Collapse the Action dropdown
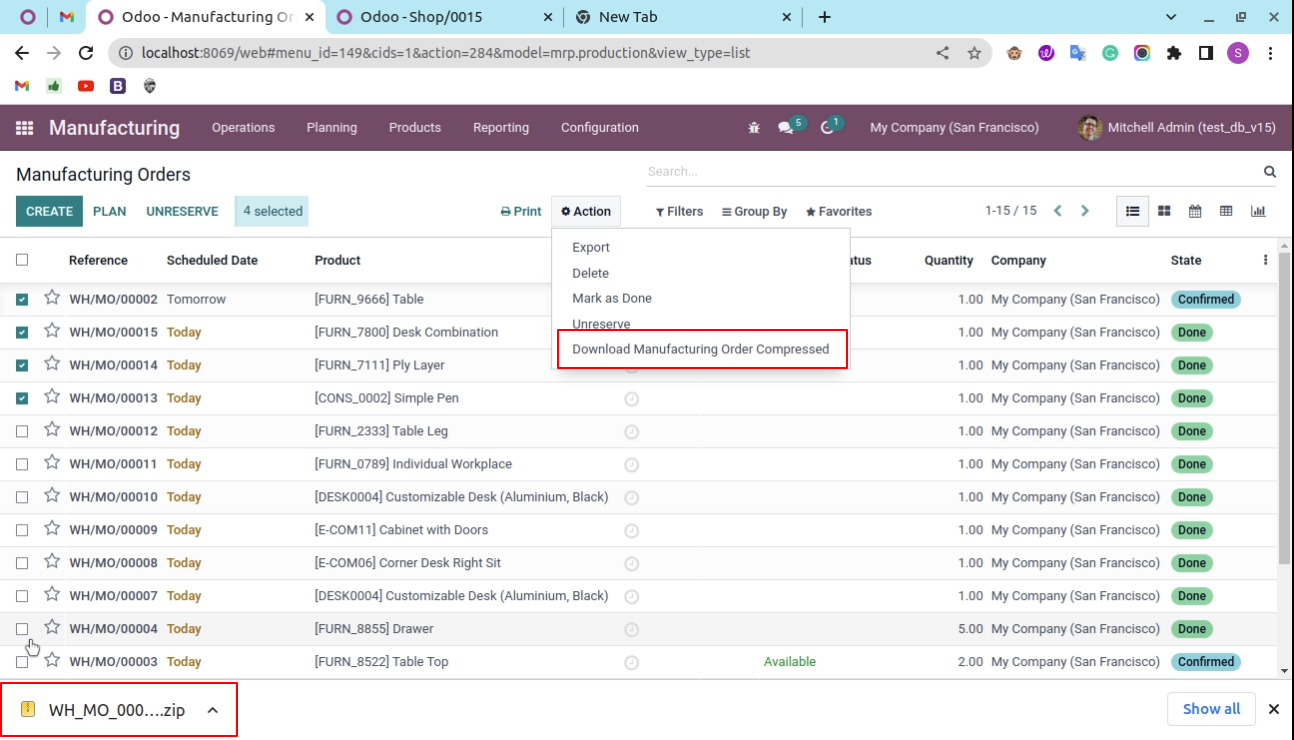Screen dimensions: 1294x740 [586, 211]
